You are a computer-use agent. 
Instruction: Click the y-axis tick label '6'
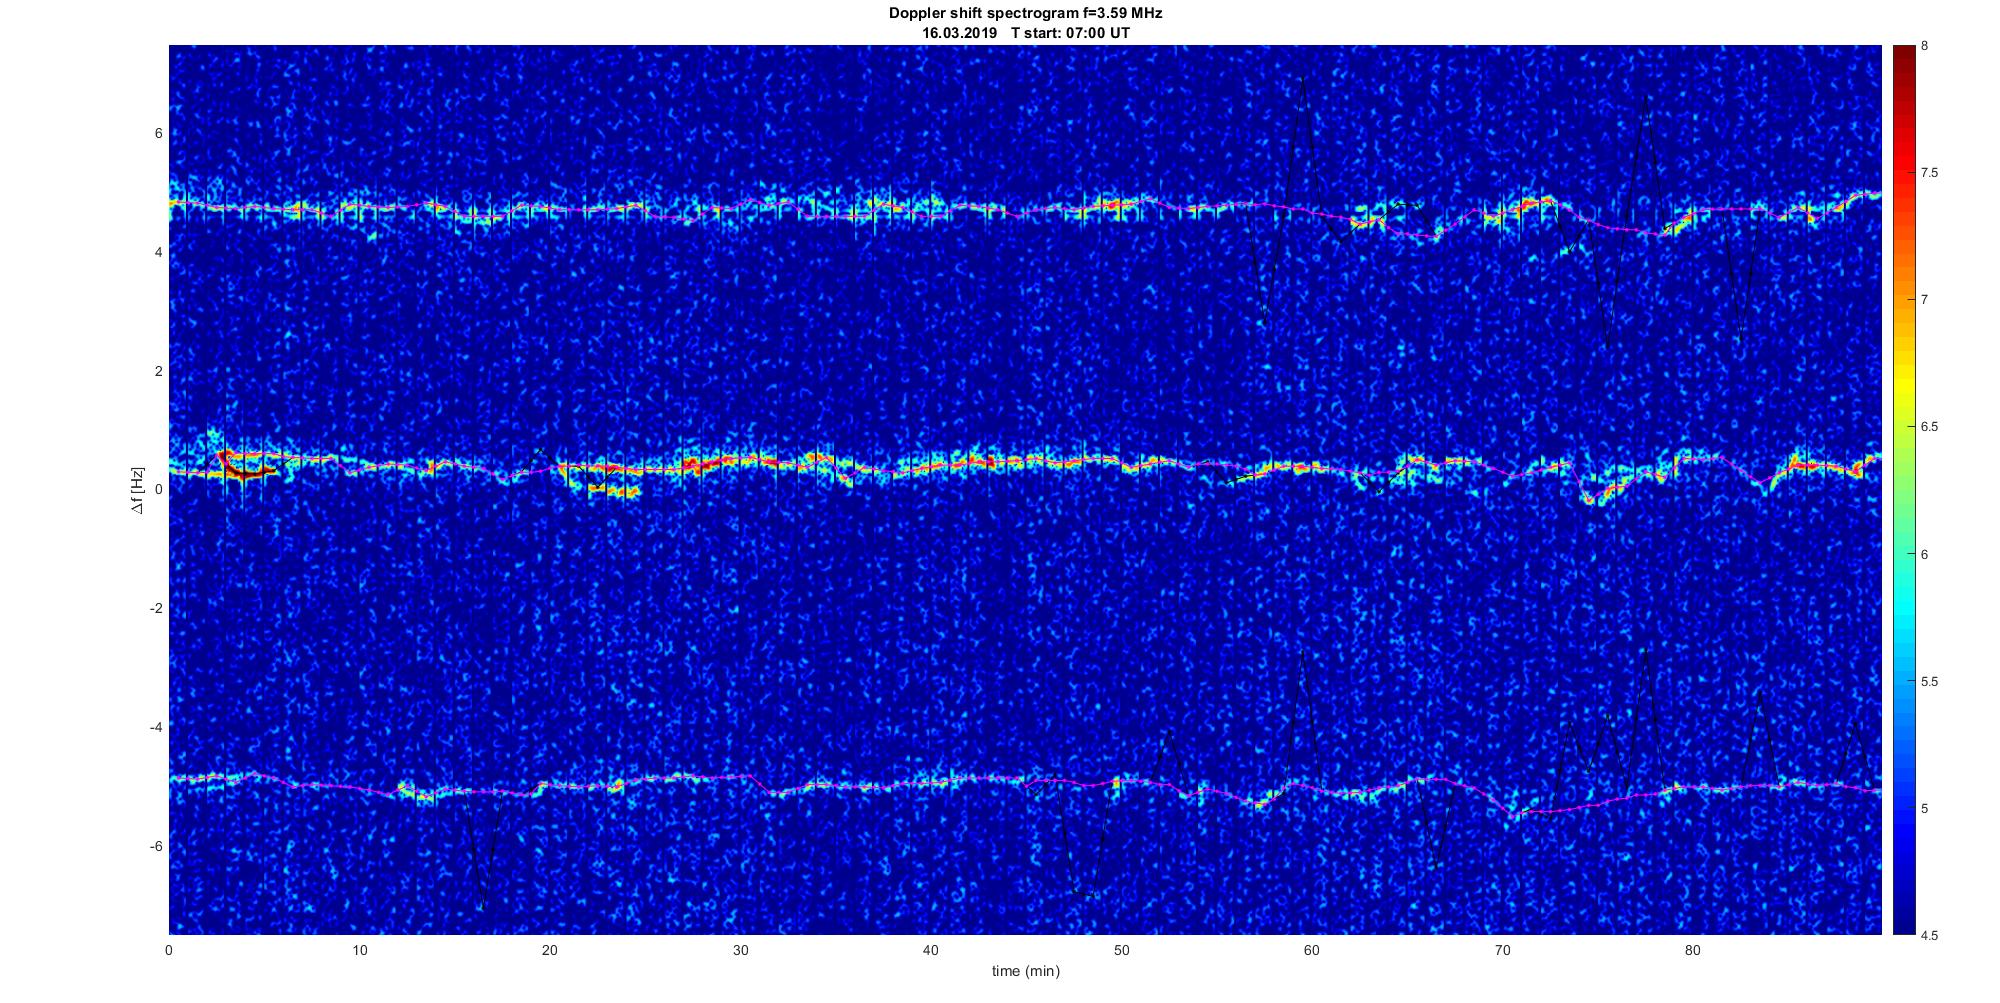tap(158, 133)
